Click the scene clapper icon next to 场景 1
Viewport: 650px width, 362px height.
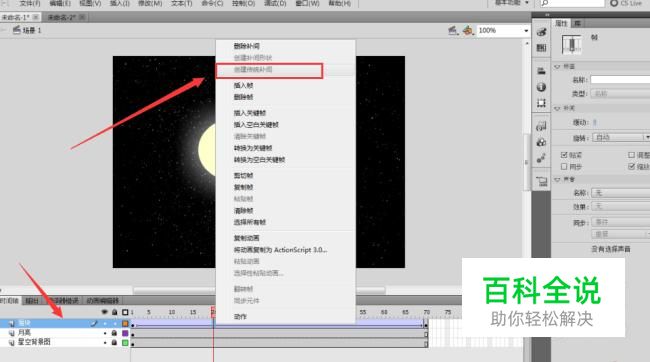tap(17, 30)
